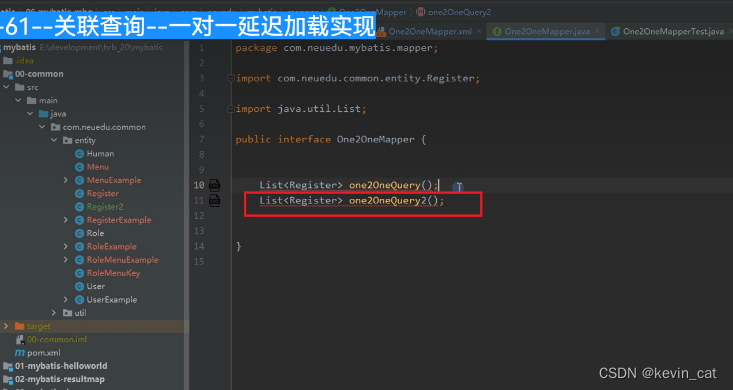This screenshot has height=390, width=733.
Task: Click the one2OneQuery2 breadcrumb
Action: pyautogui.click(x=459, y=12)
